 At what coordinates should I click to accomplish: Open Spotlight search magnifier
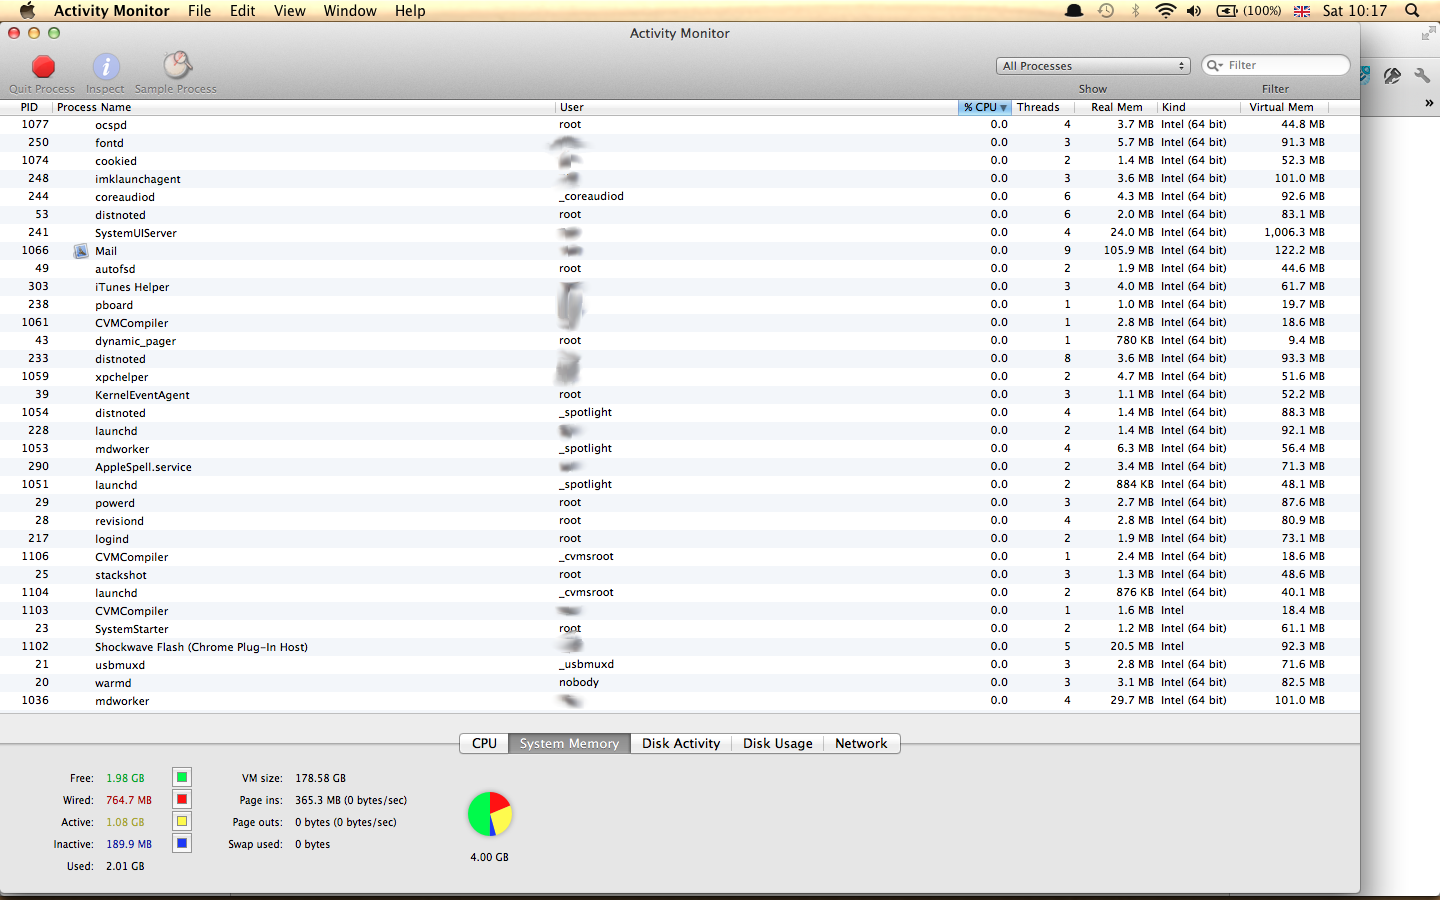pyautogui.click(x=1412, y=10)
